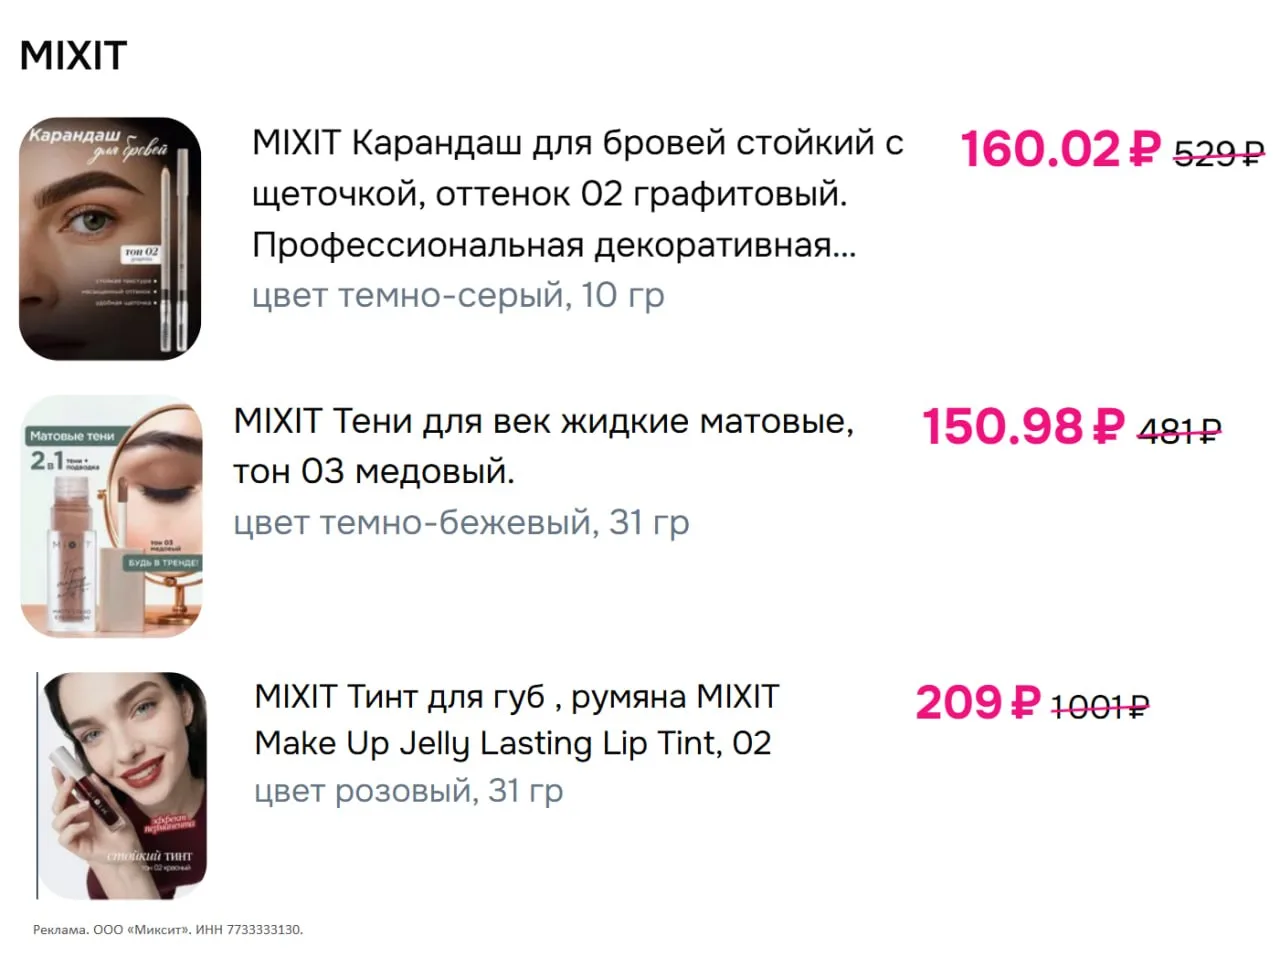
Task: Open the eyebrow pencil product image
Action: point(110,238)
